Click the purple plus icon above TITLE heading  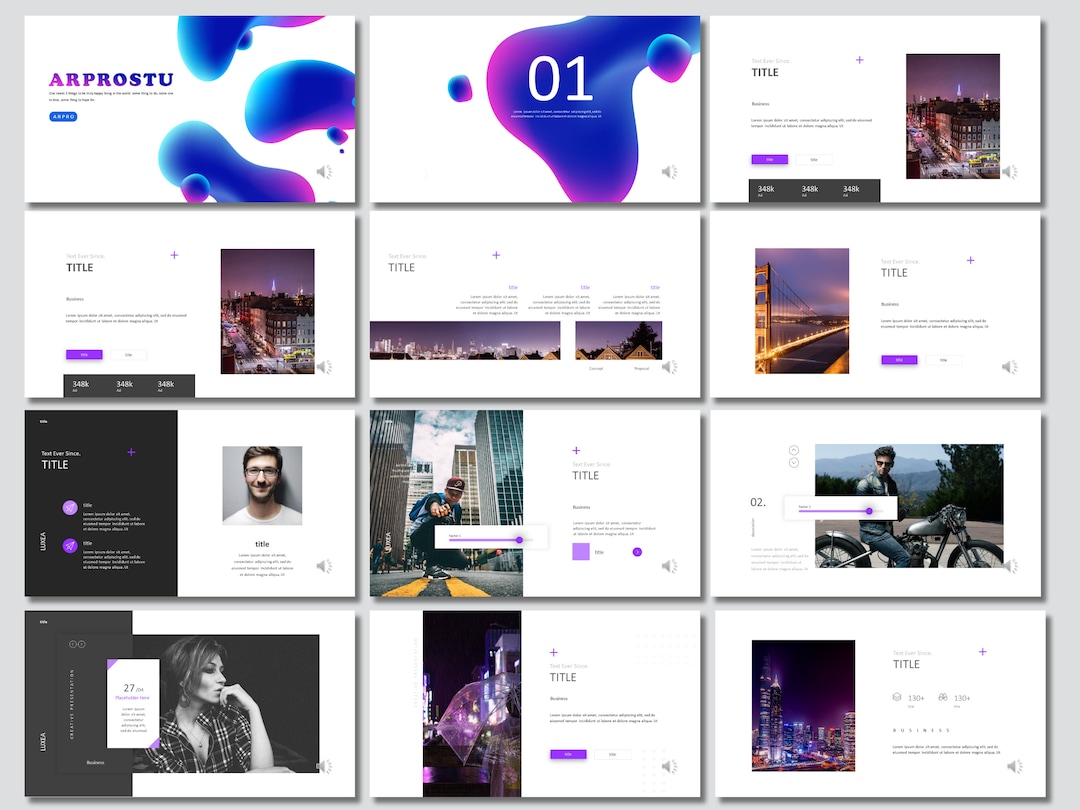tap(859, 60)
